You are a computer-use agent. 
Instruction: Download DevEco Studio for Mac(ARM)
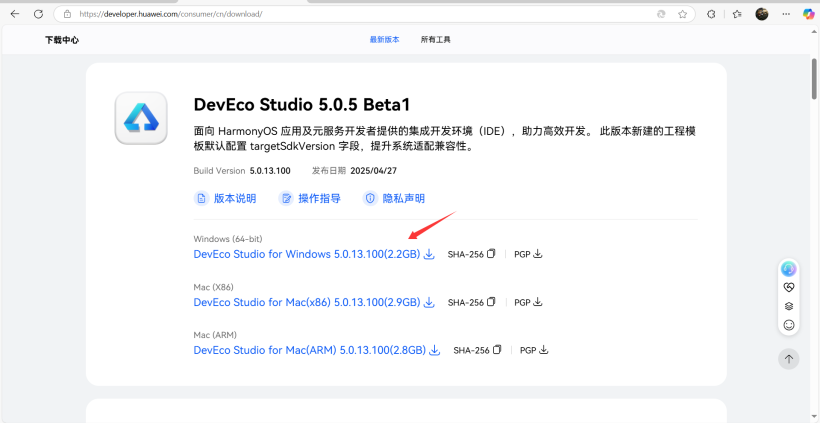pos(310,350)
